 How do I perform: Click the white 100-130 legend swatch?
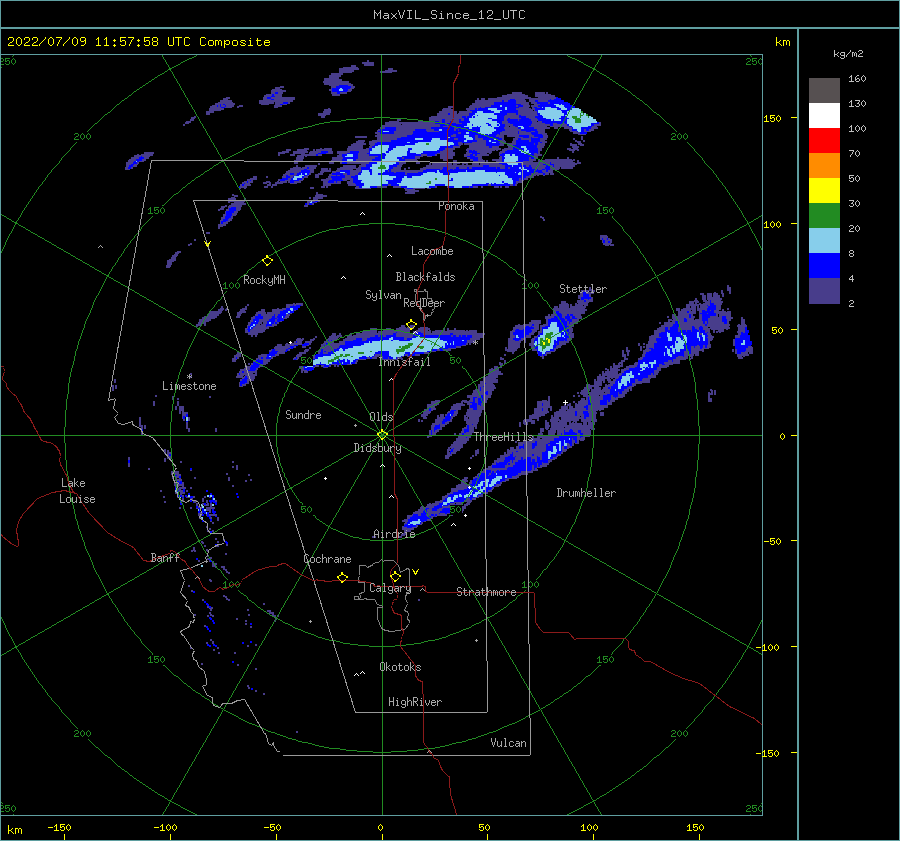coord(824,116)
